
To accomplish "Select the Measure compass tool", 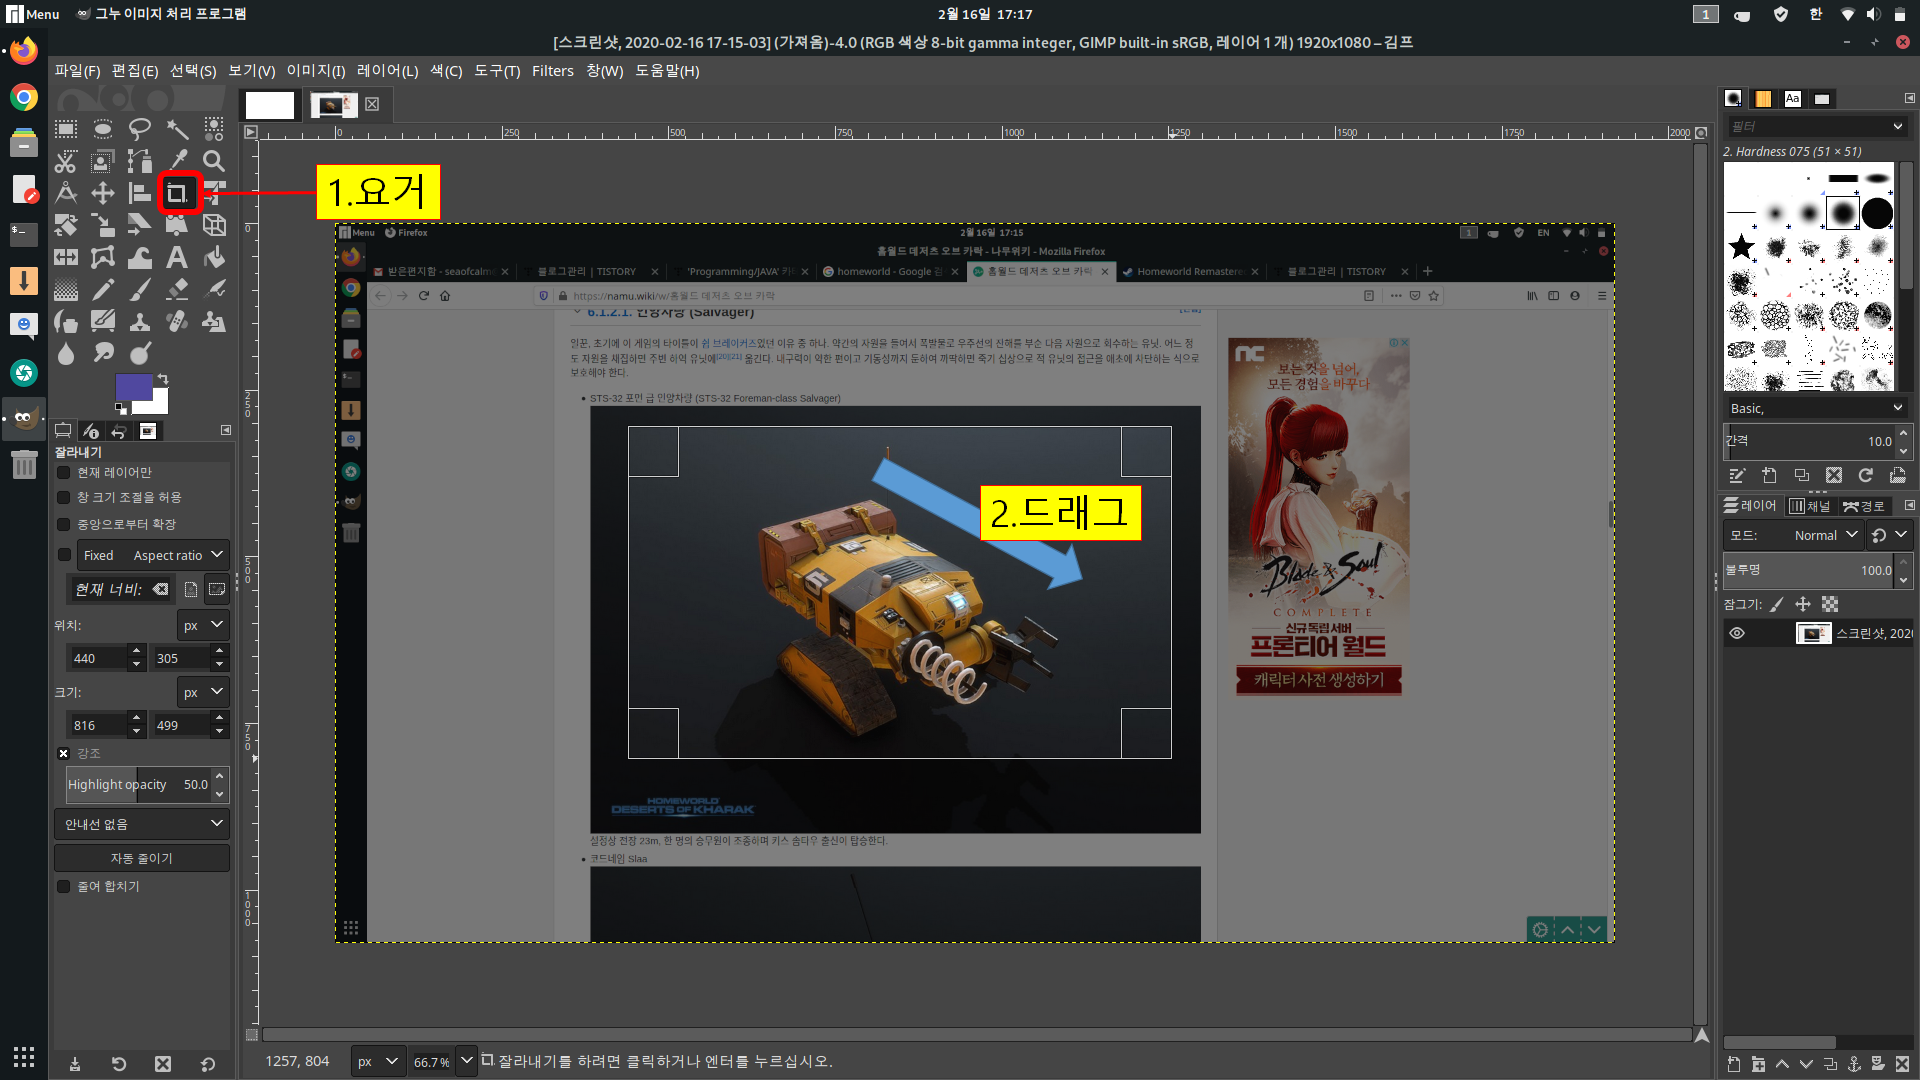I will pyautogui.click(x=66, y=193).
